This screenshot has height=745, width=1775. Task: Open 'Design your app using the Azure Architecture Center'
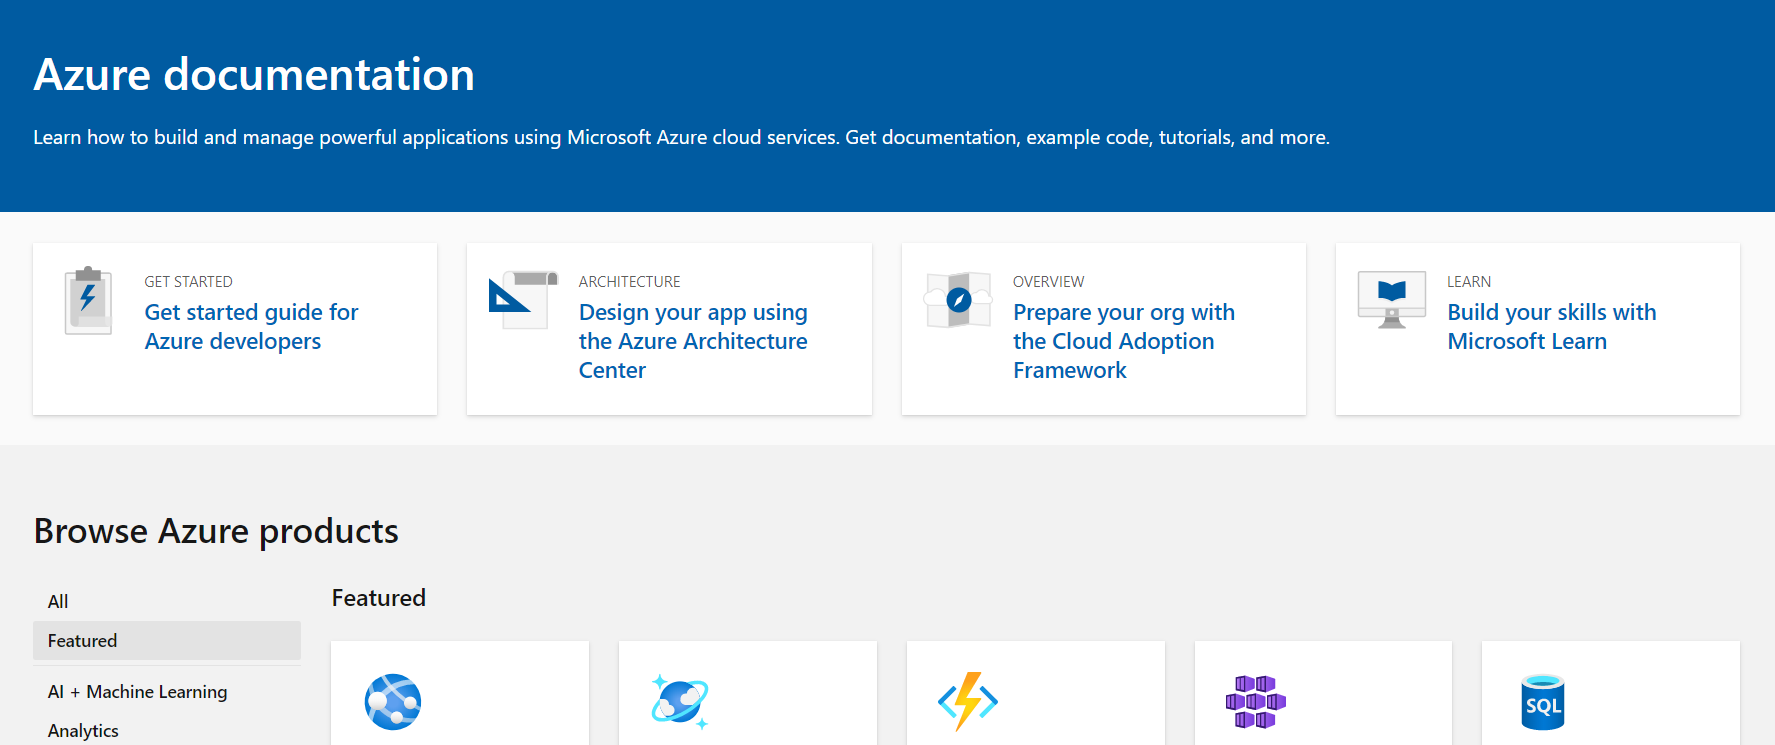(693, 341)
